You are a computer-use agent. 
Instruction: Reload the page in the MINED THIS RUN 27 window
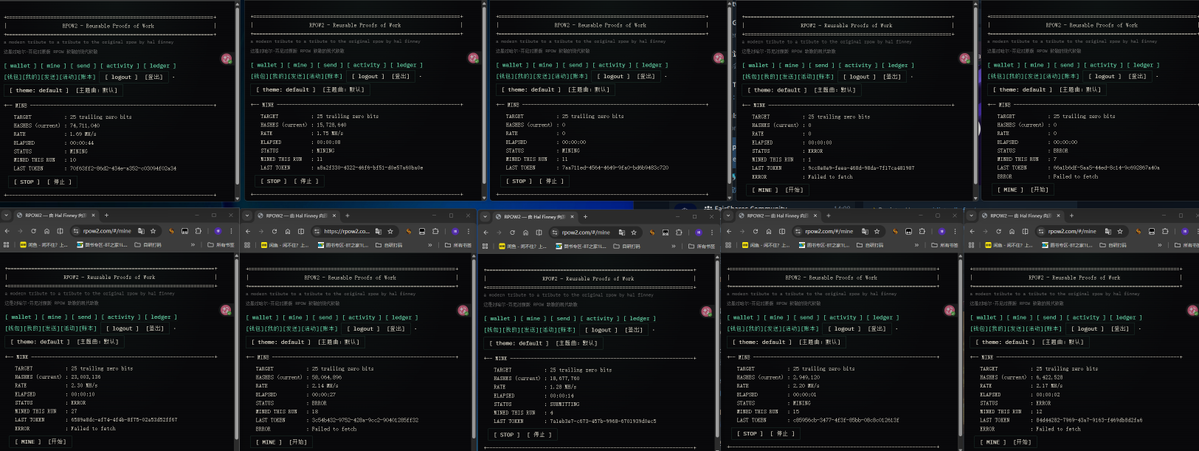point(33,231)
